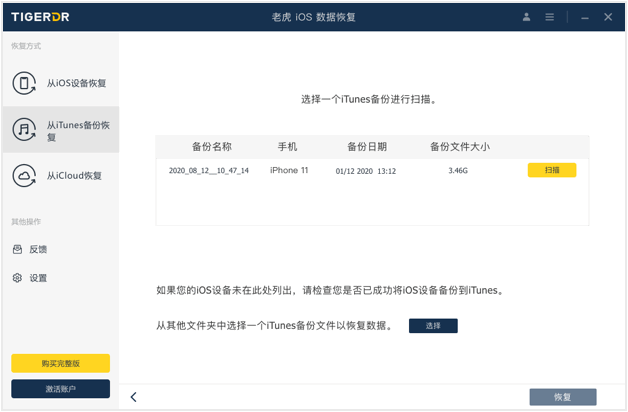Click the iCloud recovery cloud icon
The image size is (628, 412).
point(25,176)
